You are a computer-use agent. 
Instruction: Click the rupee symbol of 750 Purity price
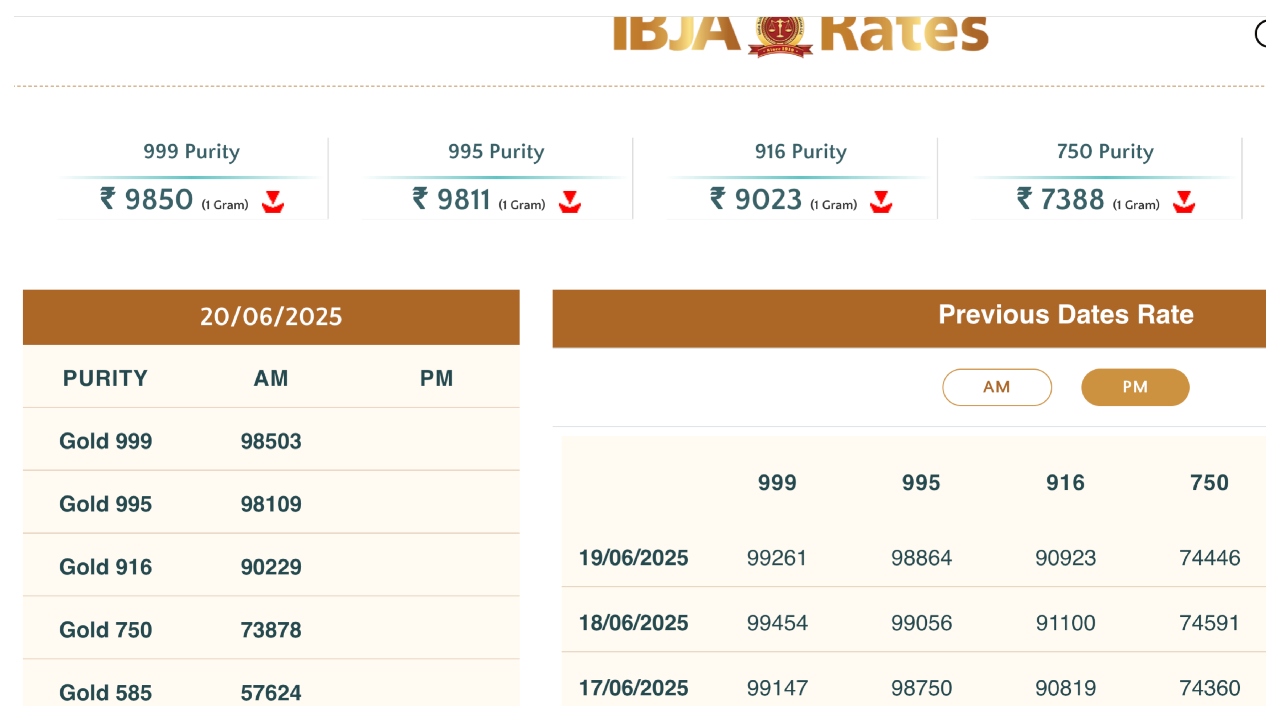[1024, 199]
